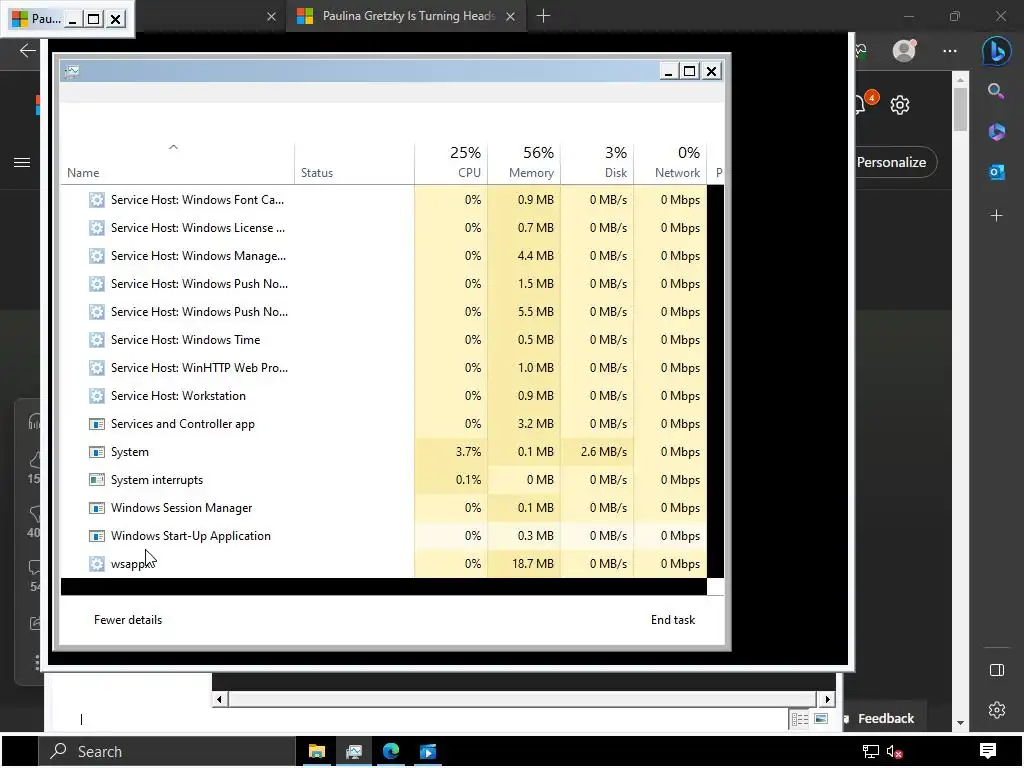
Task: Open notifications bell with badge 4
Action: tap(863, 103)
